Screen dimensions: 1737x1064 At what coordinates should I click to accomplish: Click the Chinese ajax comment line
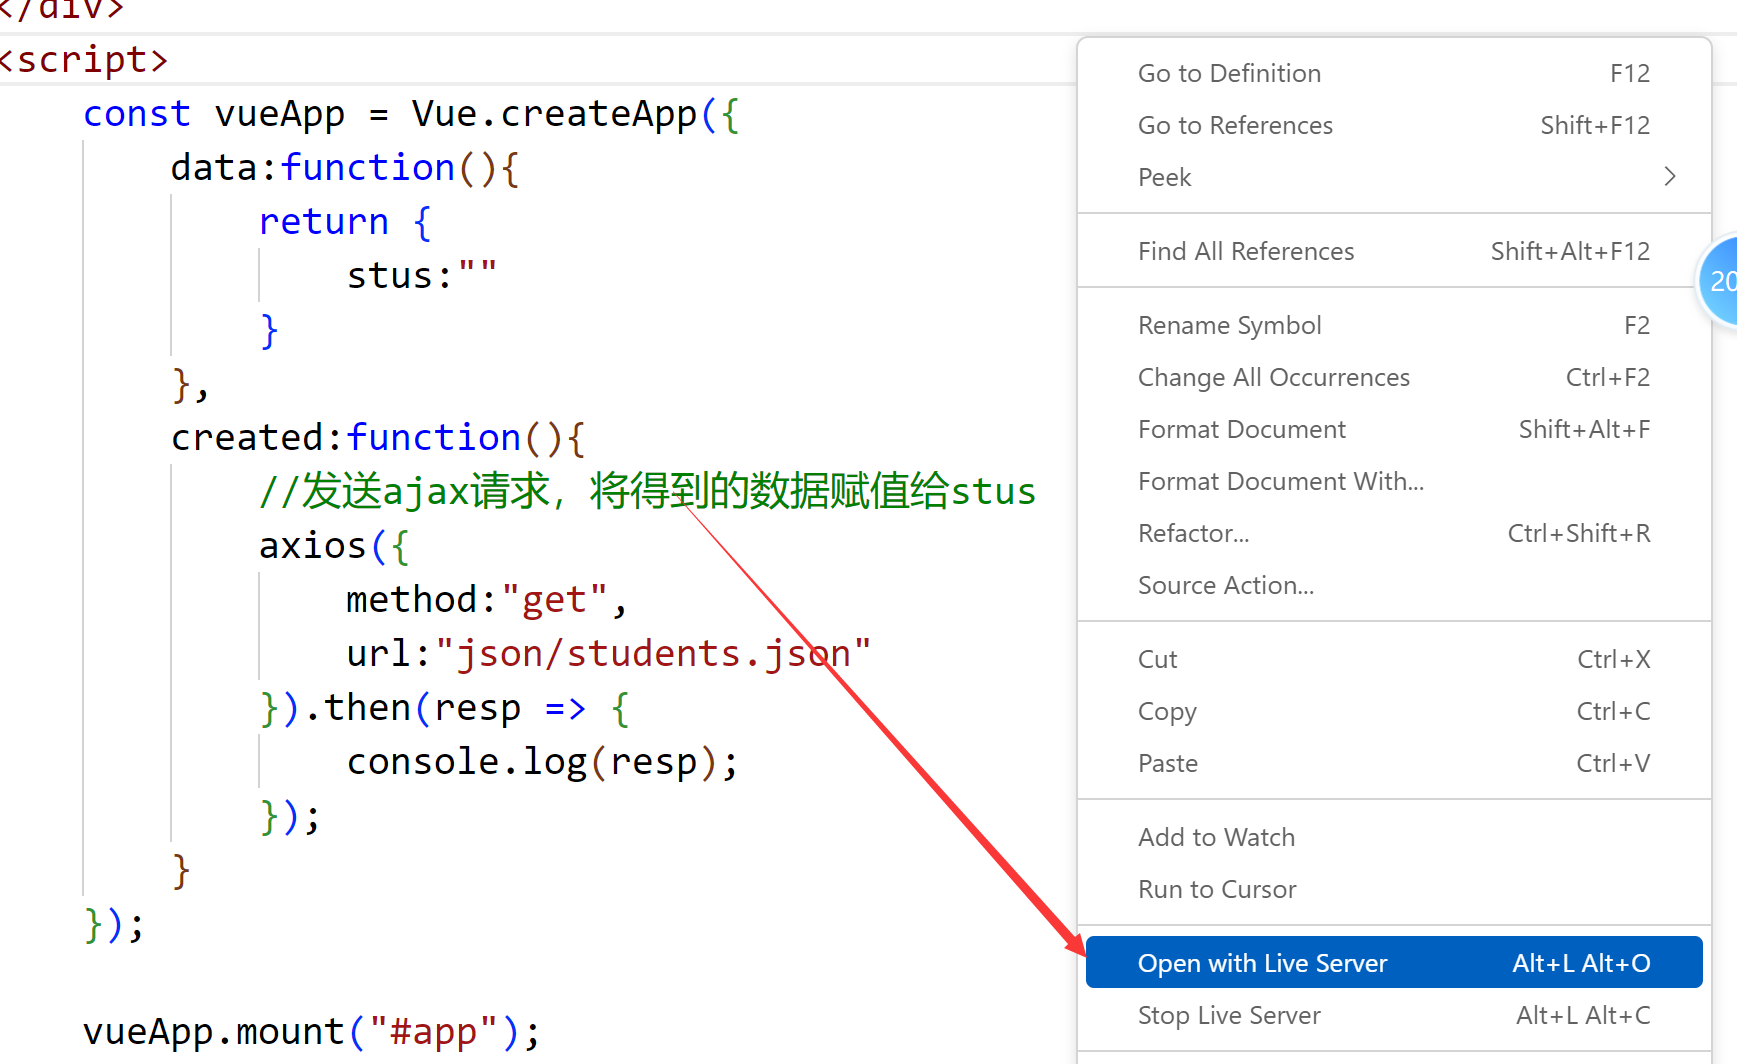[647, 491]
